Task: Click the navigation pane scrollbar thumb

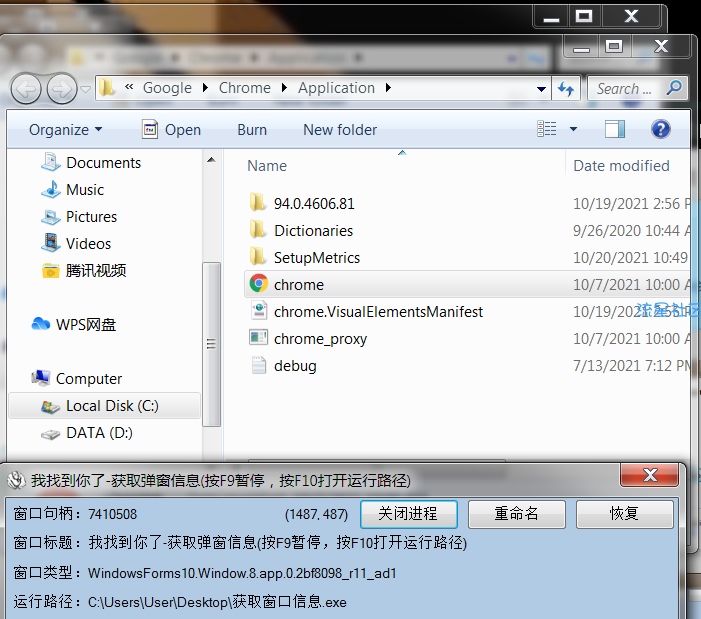Action: pyautogui.click(x=211, y=344)
